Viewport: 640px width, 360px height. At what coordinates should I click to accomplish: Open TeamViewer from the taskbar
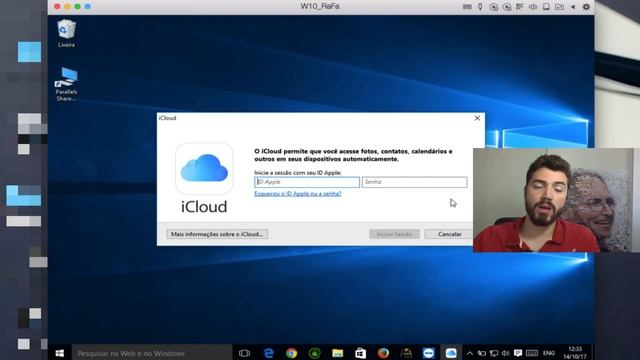click(429, 353)
